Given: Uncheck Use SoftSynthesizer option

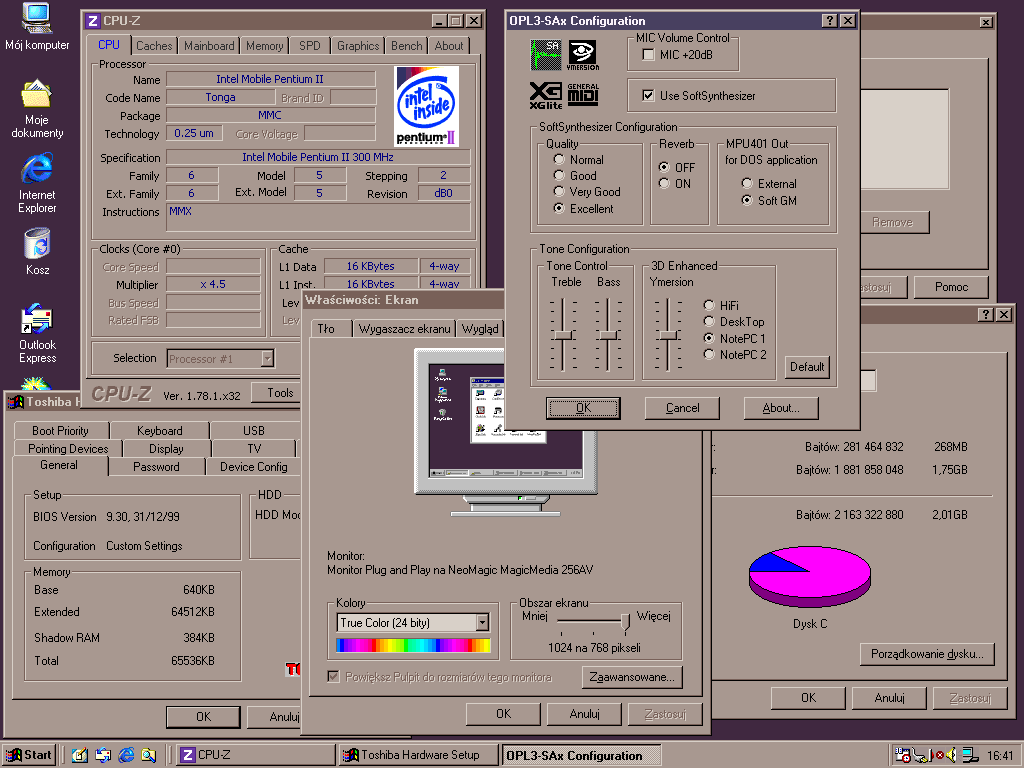Looking at the screenshot, I should coord(648,96).
